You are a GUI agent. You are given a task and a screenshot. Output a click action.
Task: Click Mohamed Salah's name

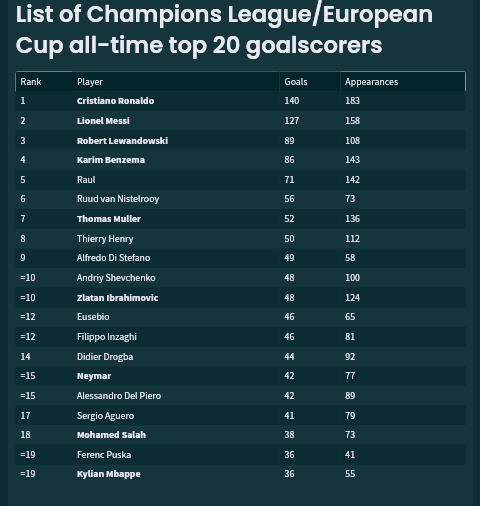111,435
